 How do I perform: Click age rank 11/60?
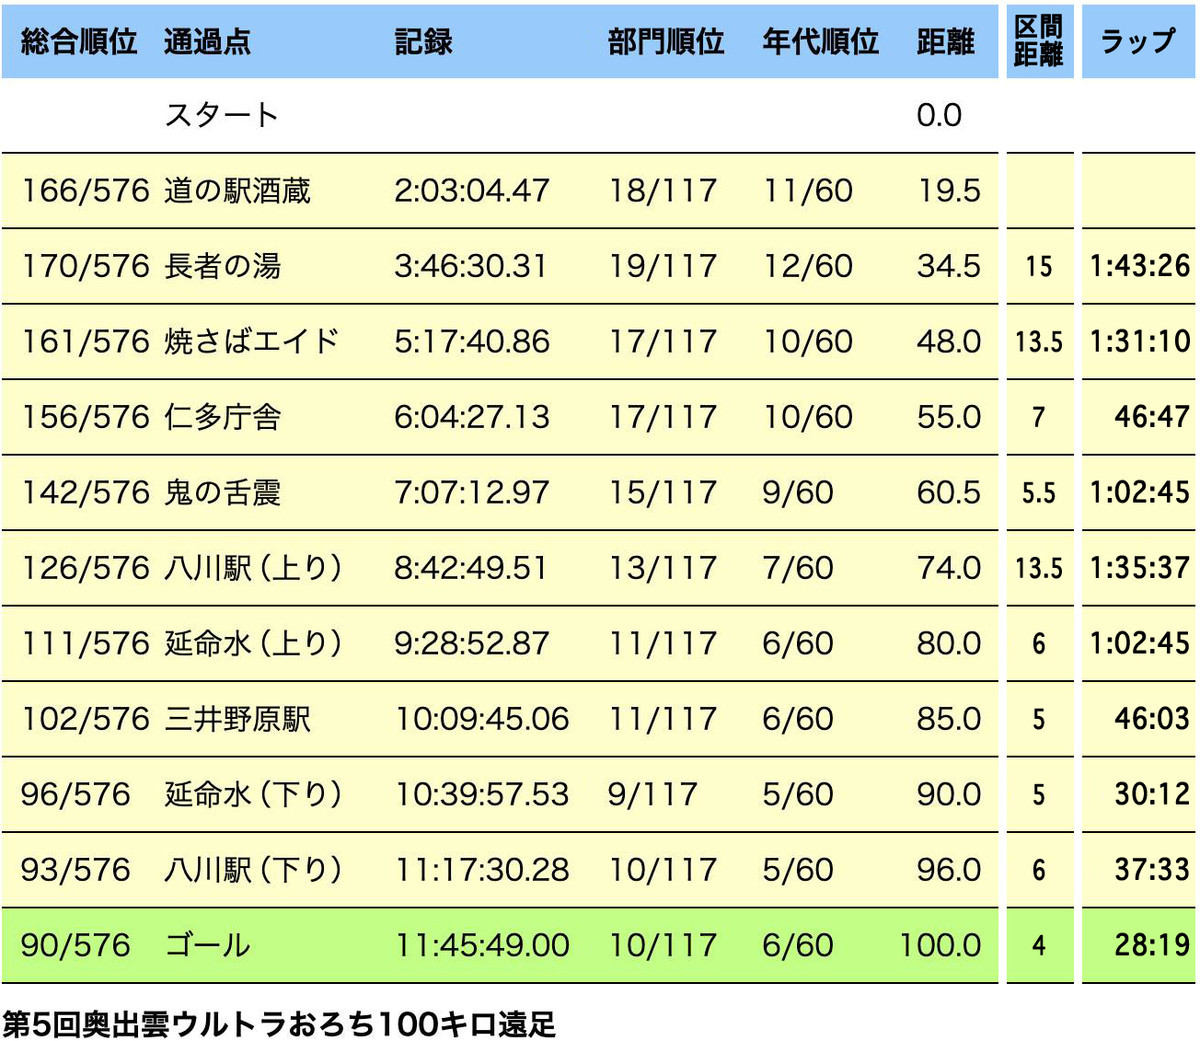[x=808, y=191]
